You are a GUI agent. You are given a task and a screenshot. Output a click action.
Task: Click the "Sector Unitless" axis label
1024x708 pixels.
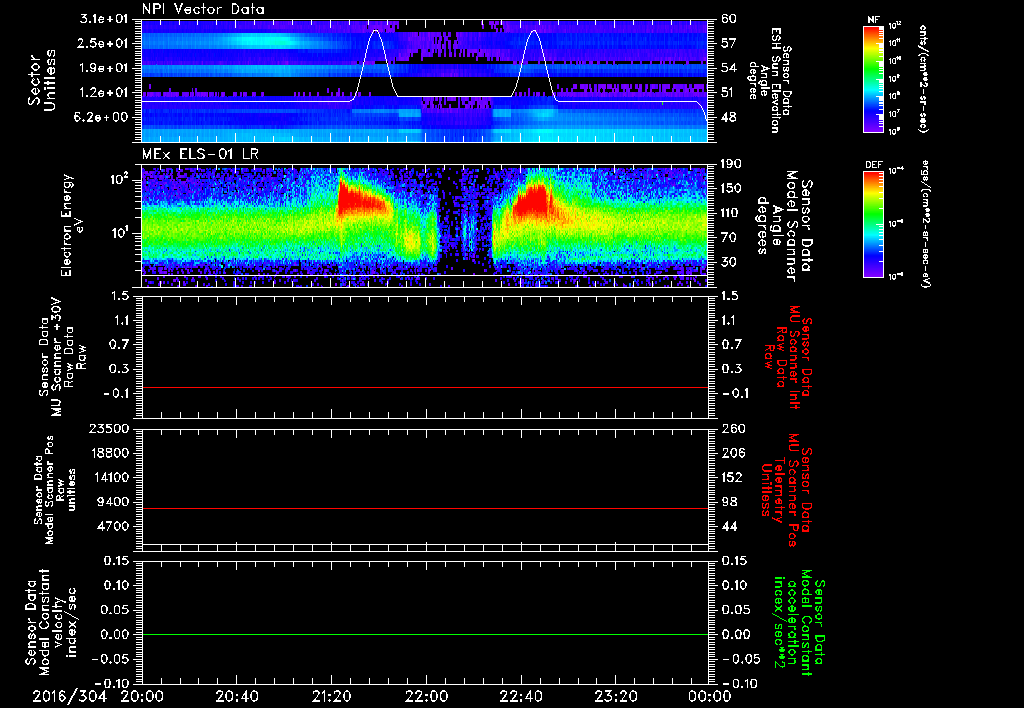coord(42,80)
